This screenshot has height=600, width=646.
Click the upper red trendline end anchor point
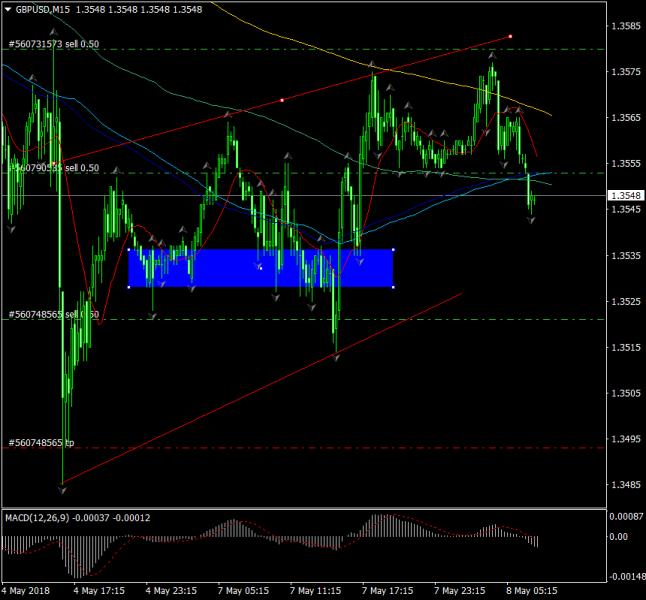click(x=510, y=37)
